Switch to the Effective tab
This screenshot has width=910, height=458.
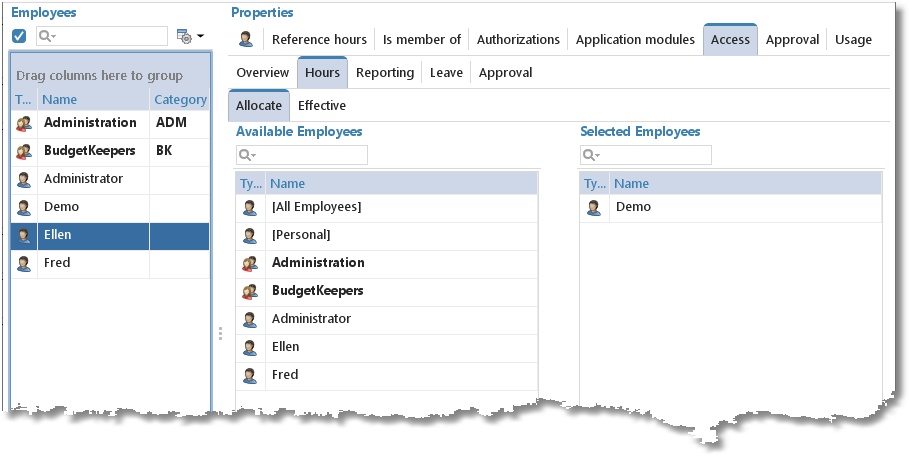(x=322, y=106)
